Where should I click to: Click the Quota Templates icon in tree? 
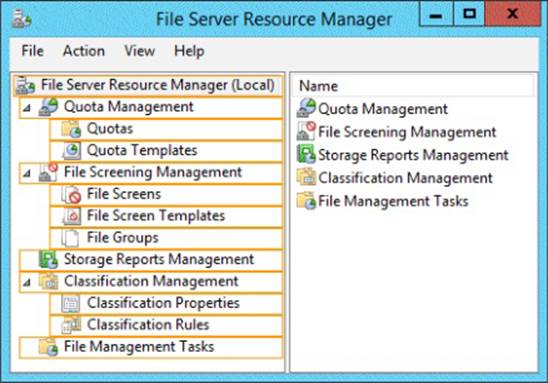pos(72,151)
